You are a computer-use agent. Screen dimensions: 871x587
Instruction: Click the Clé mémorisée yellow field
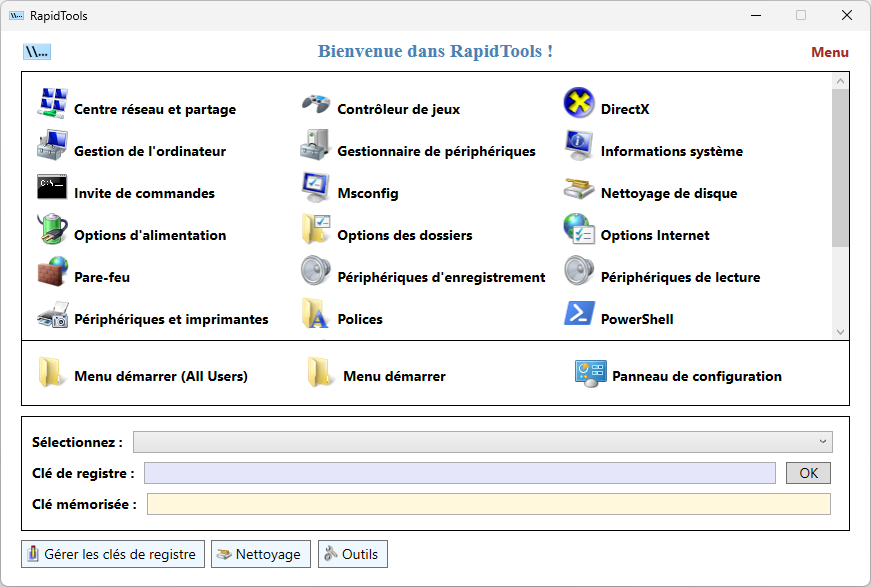click(x=489, y=504)
